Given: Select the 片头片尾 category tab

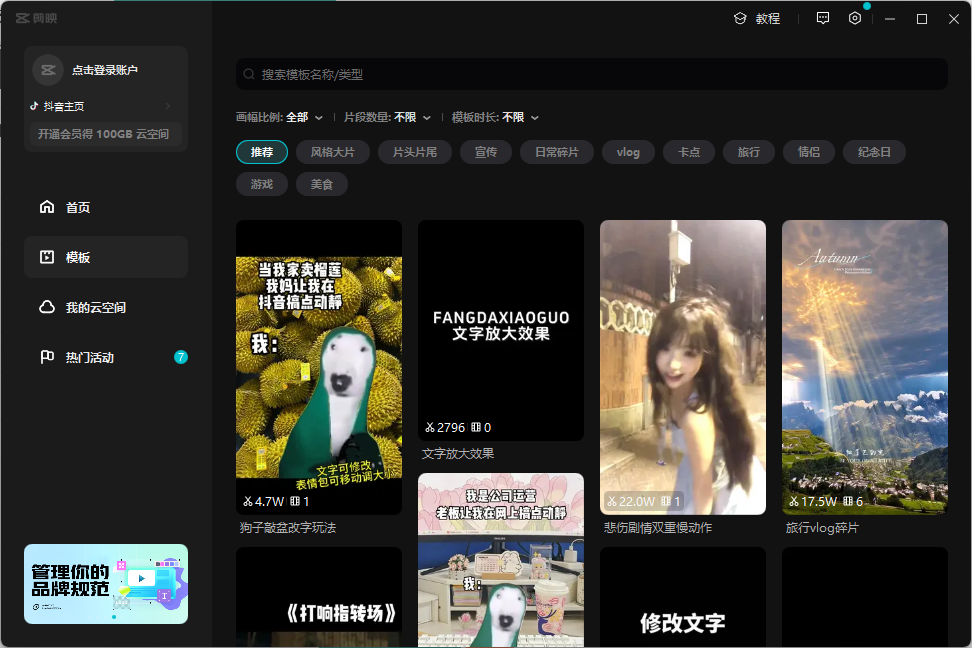Looking at the screenshot, I should (415, 152).
